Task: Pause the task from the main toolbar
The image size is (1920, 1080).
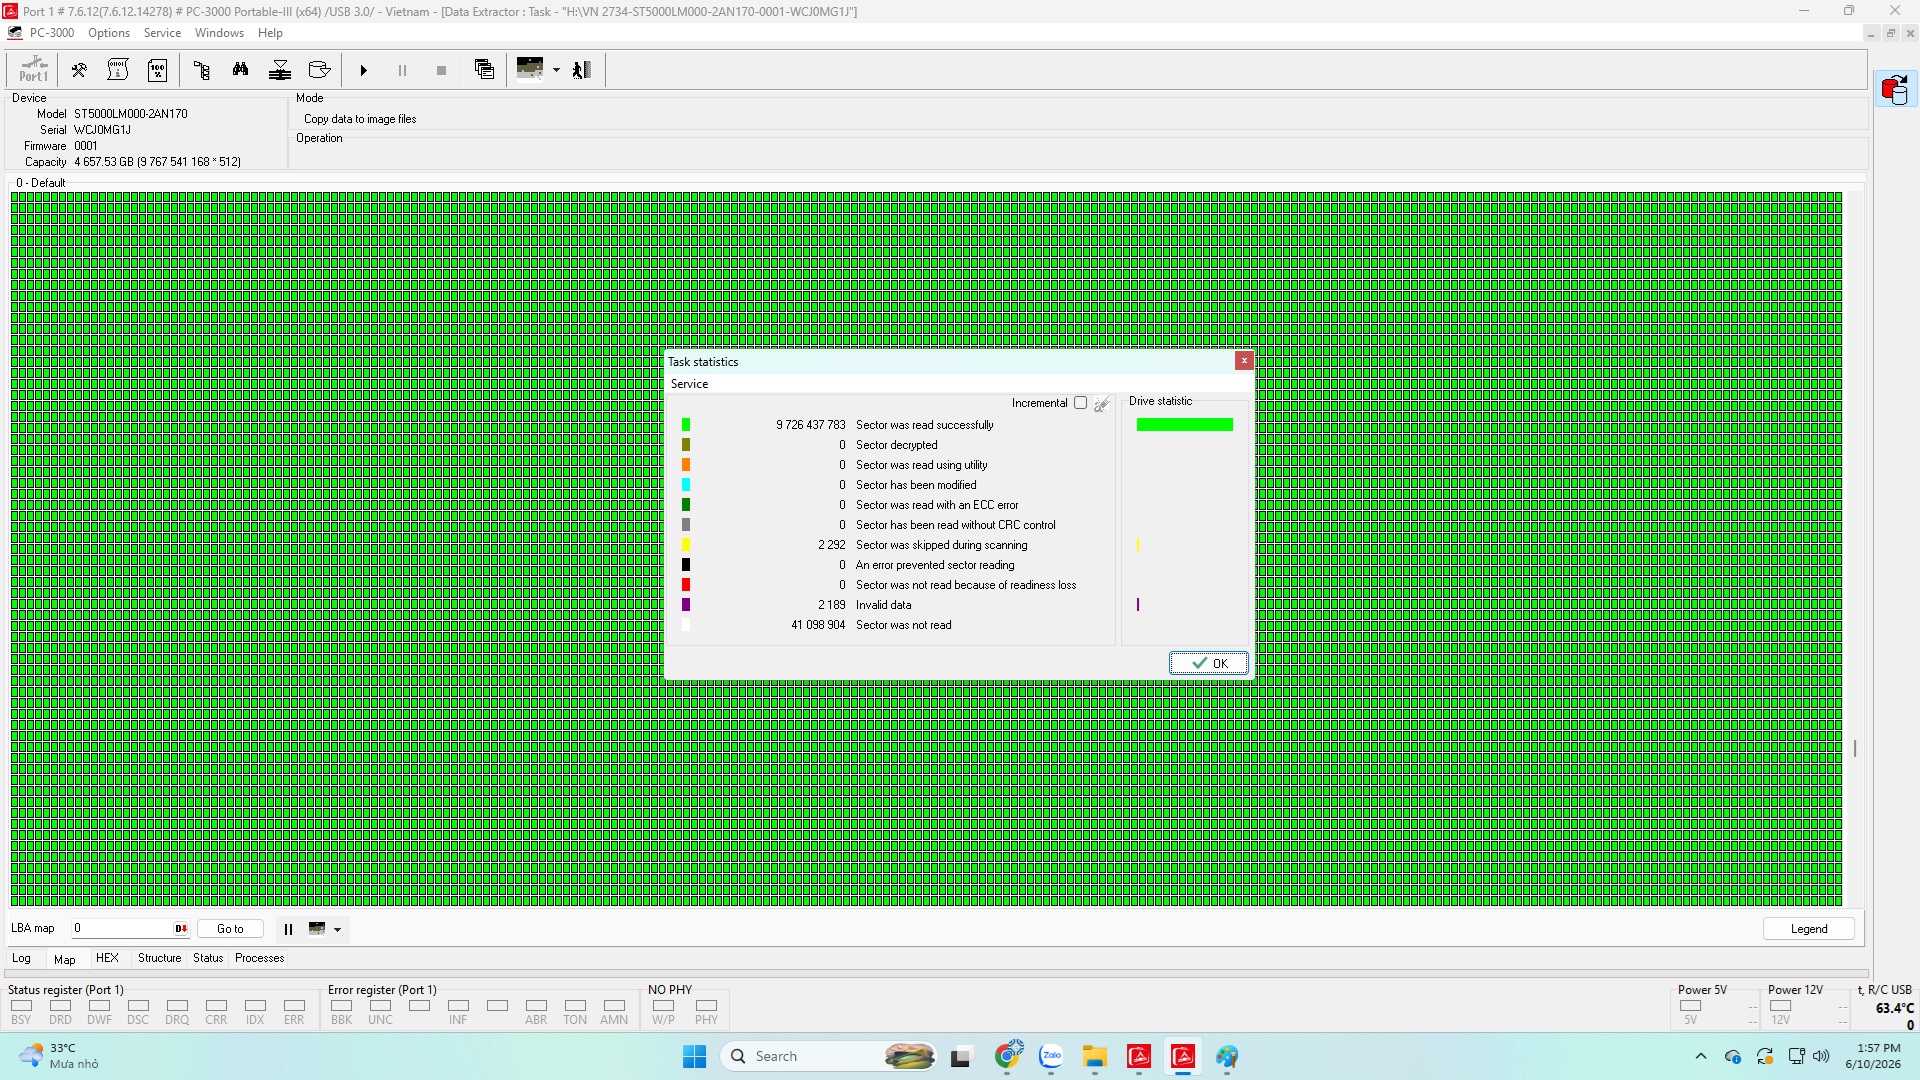Action: click(x=403, y=71)
